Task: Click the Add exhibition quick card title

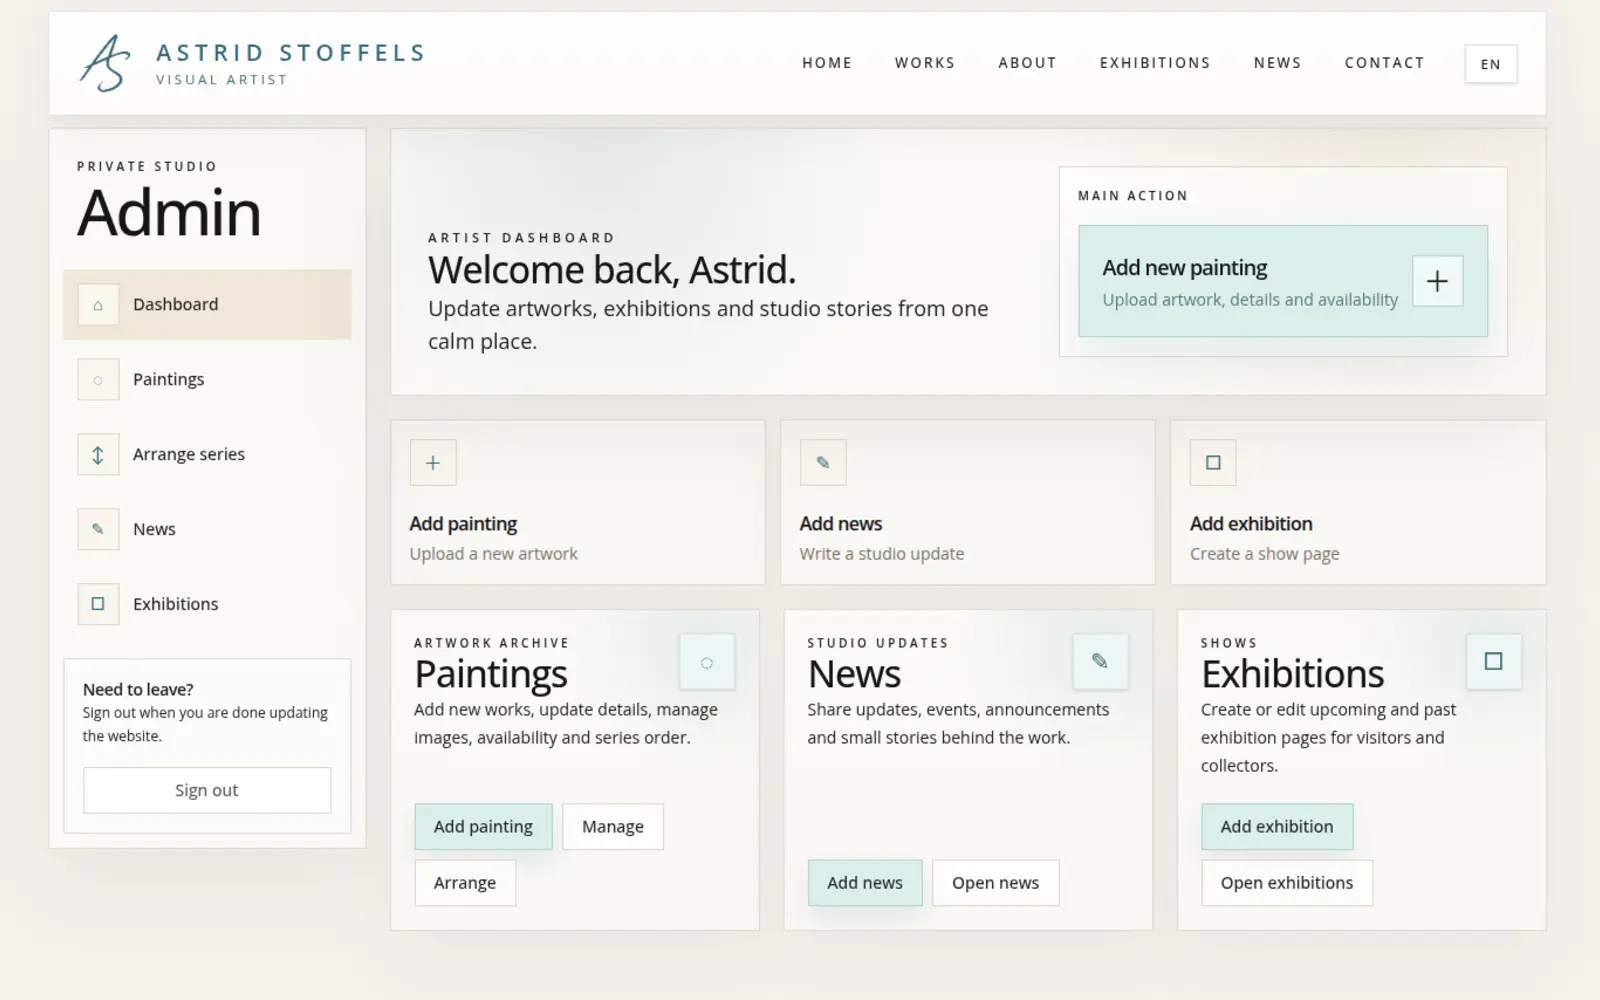Action: [x=1251, y=524]
